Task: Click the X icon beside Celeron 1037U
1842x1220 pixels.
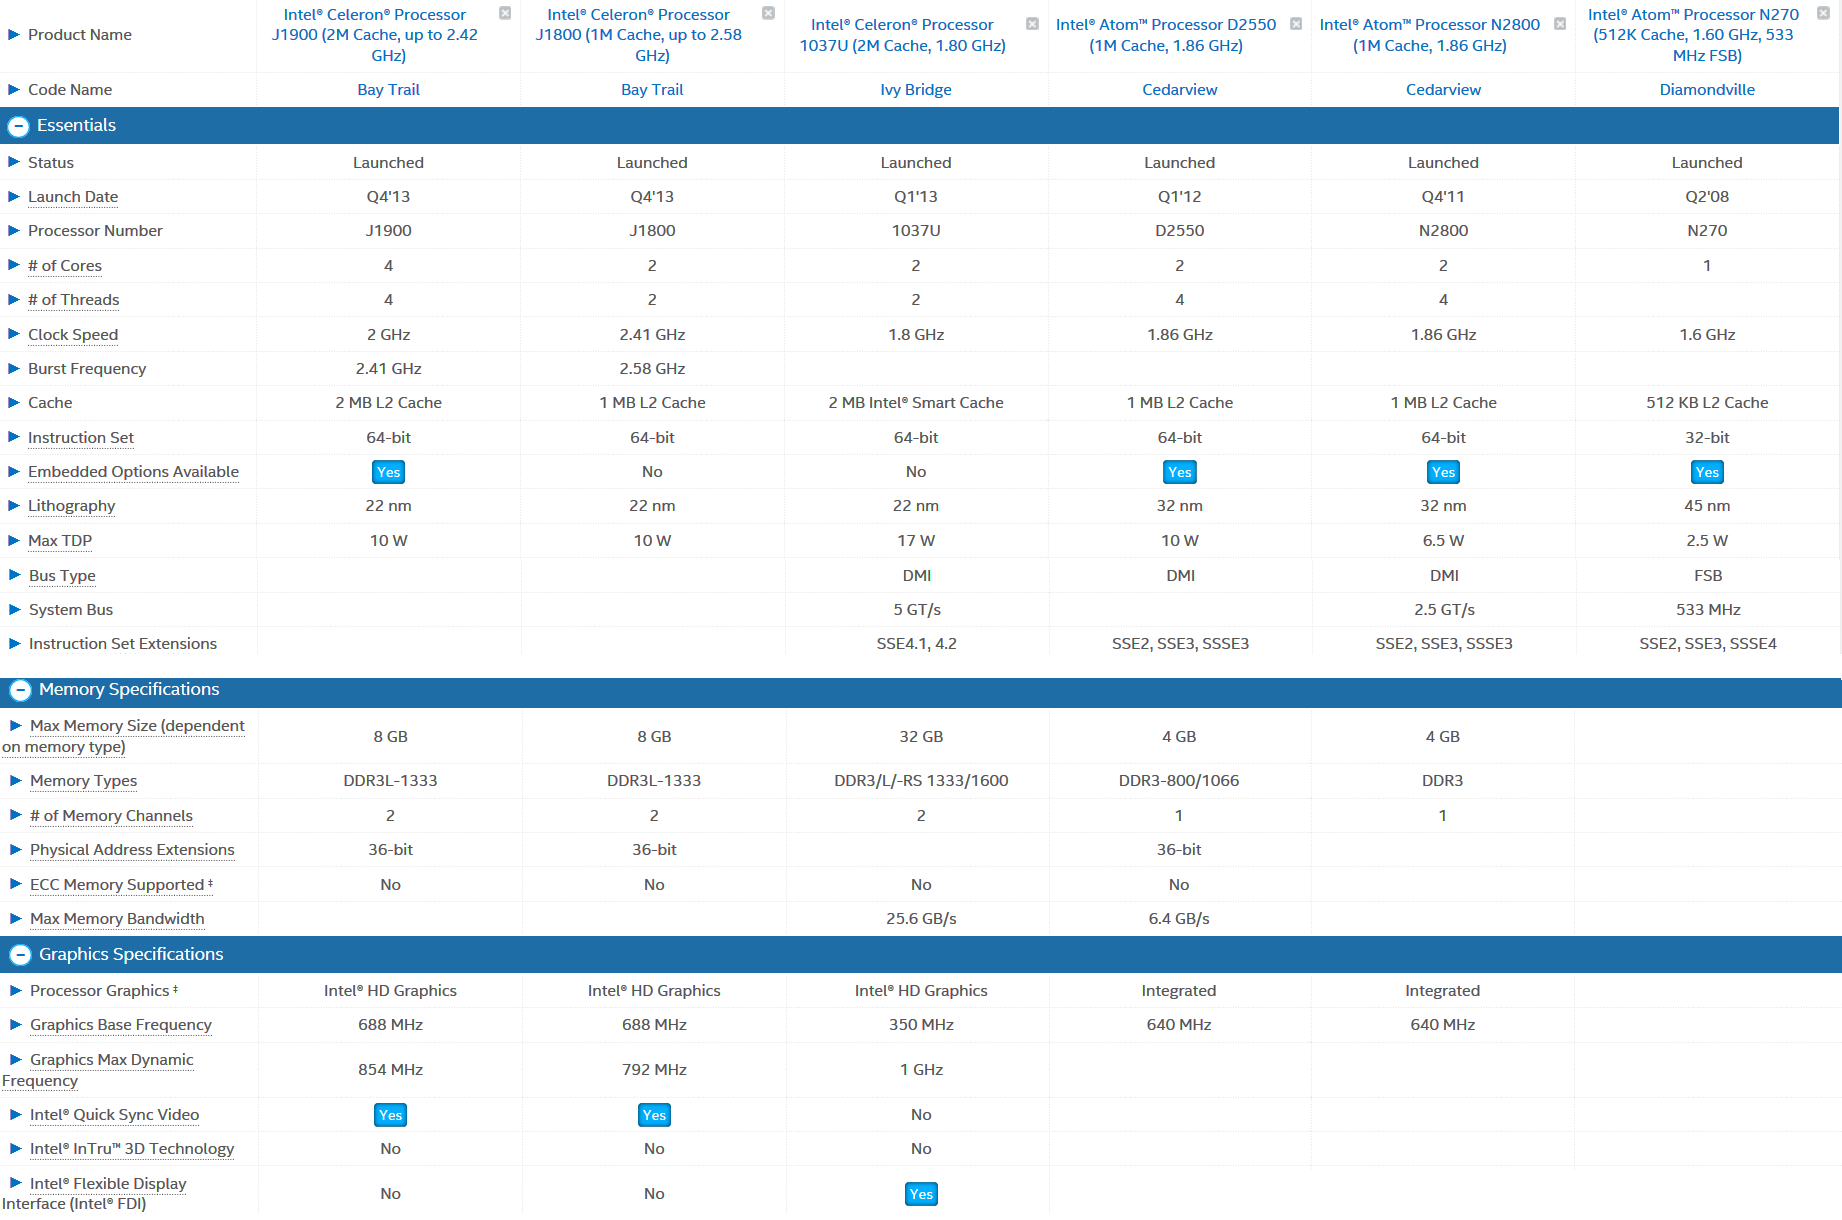Action: [x=1032, y=24]
